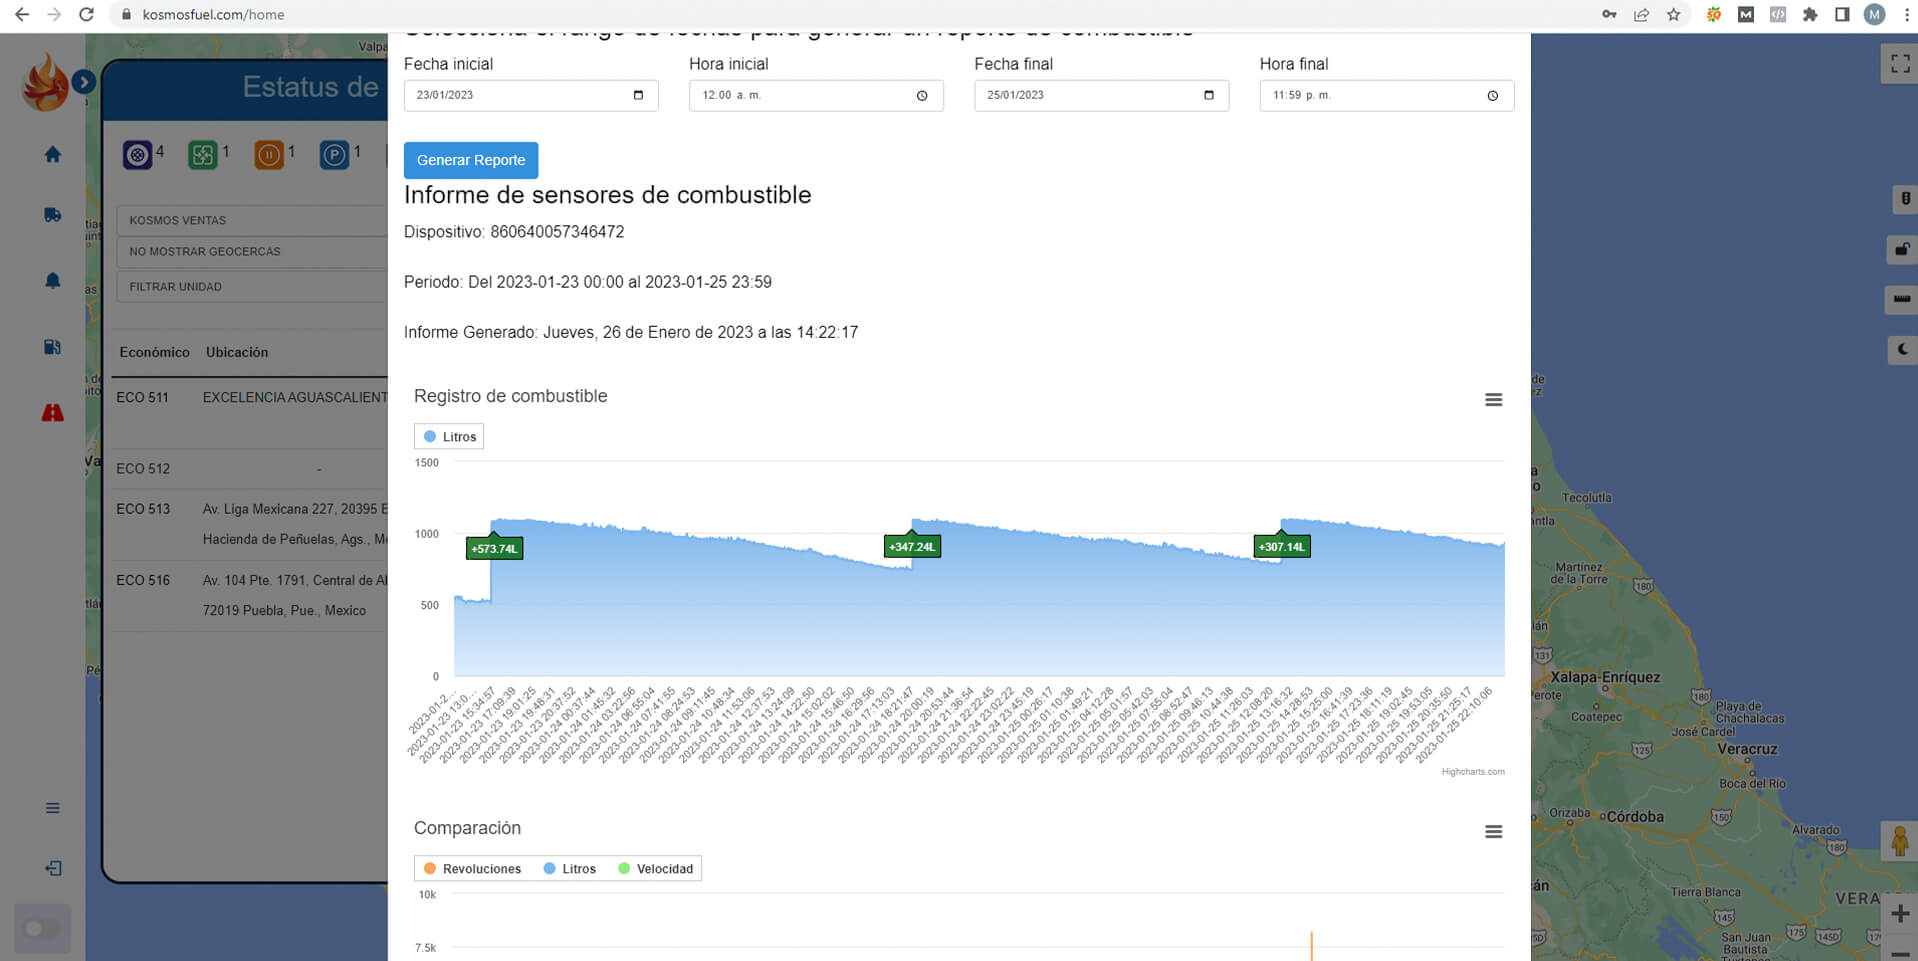Toggle the Litros legend in Registro chart

pyautogui.click(x=450, y=437)
